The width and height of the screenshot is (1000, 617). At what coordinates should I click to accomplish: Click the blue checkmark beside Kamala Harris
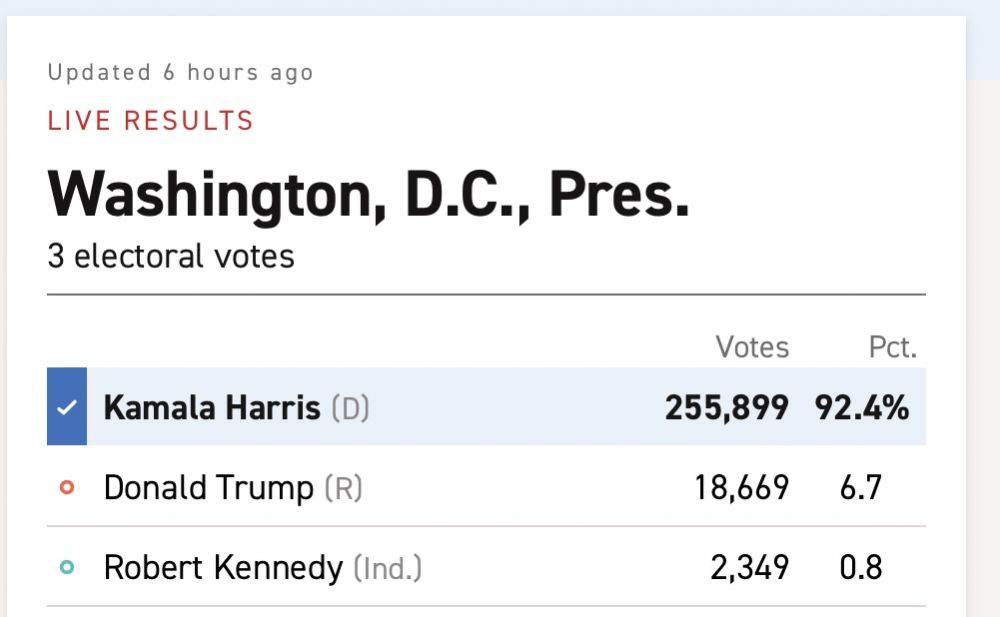coord(67,407)
